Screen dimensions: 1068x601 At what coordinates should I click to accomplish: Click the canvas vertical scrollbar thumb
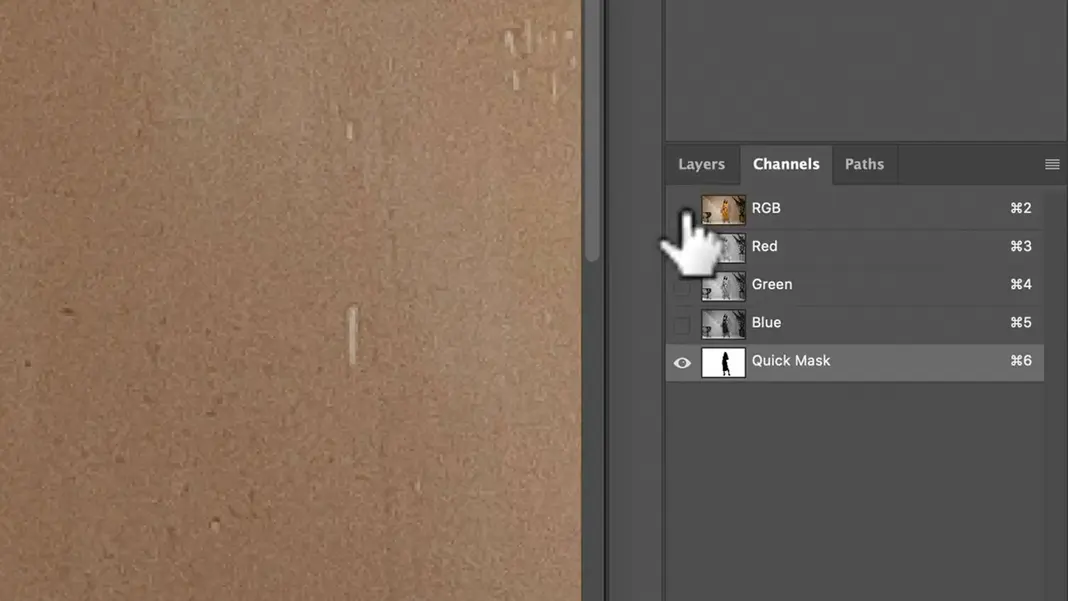pos(593,129)
